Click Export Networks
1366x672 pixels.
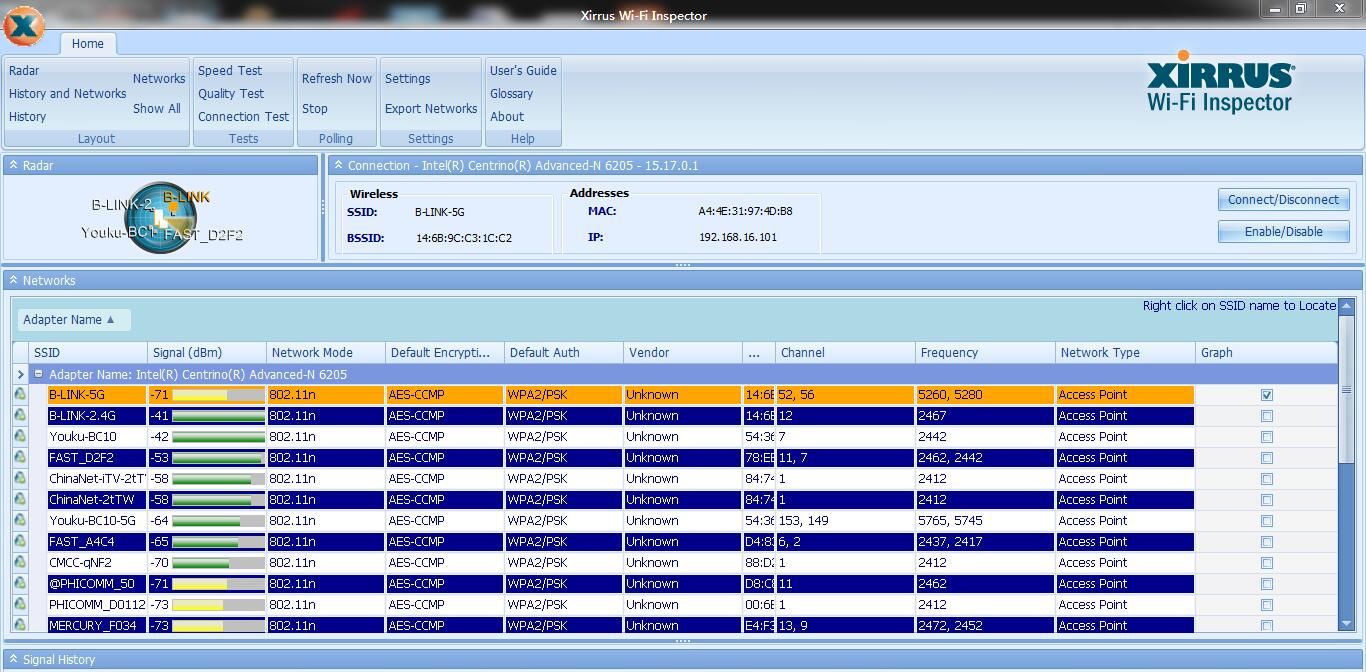431,109
